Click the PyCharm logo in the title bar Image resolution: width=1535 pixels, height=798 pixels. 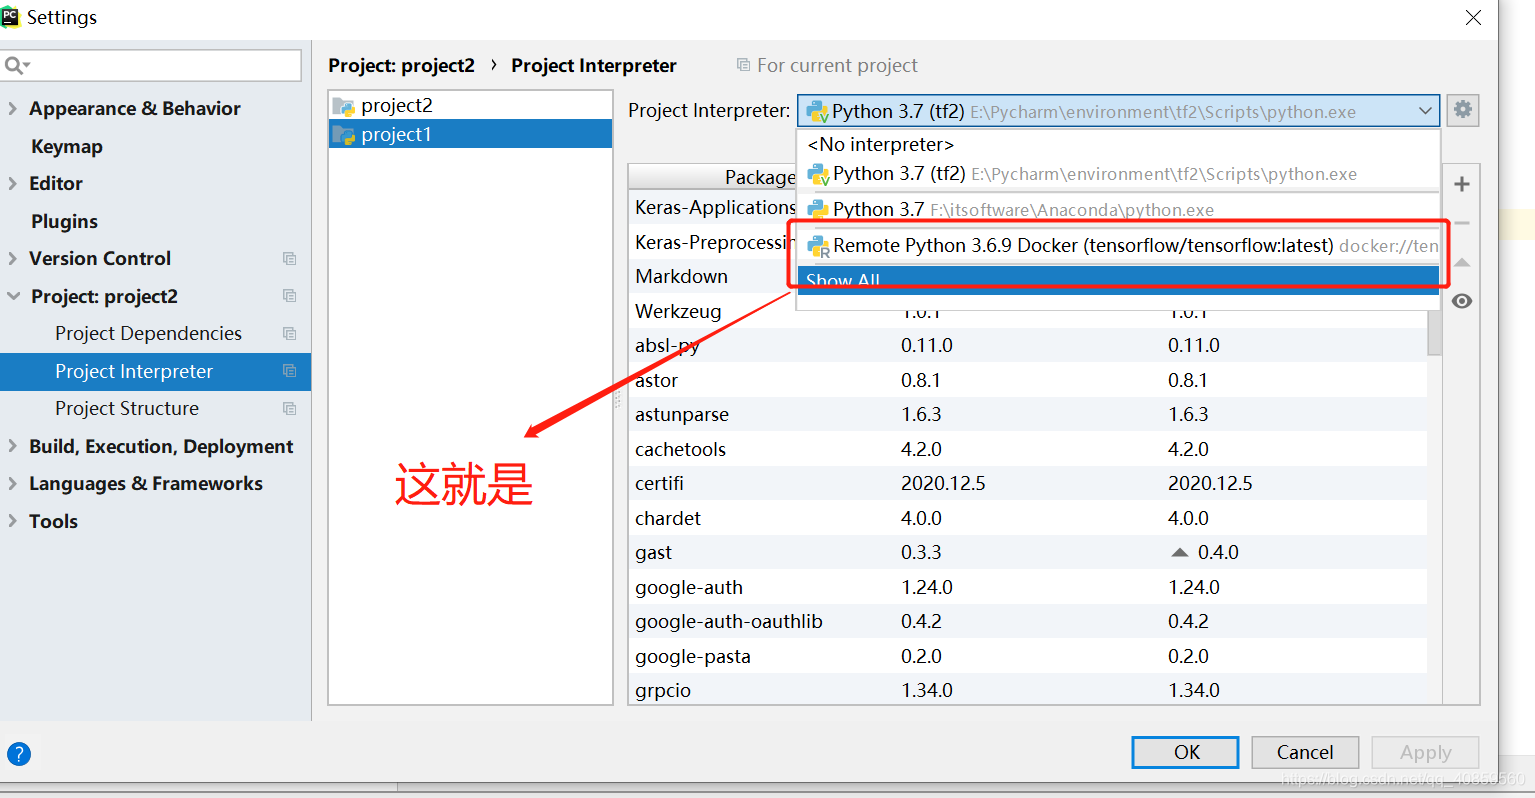(12, 16)
